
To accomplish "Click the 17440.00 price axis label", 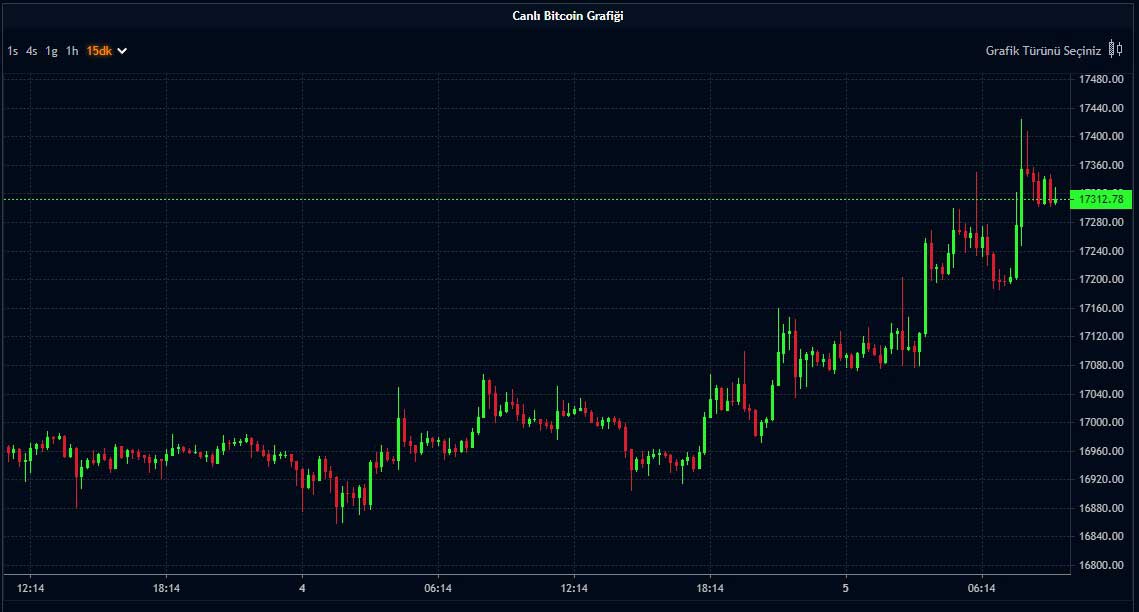I will (x=1101, y=108).
